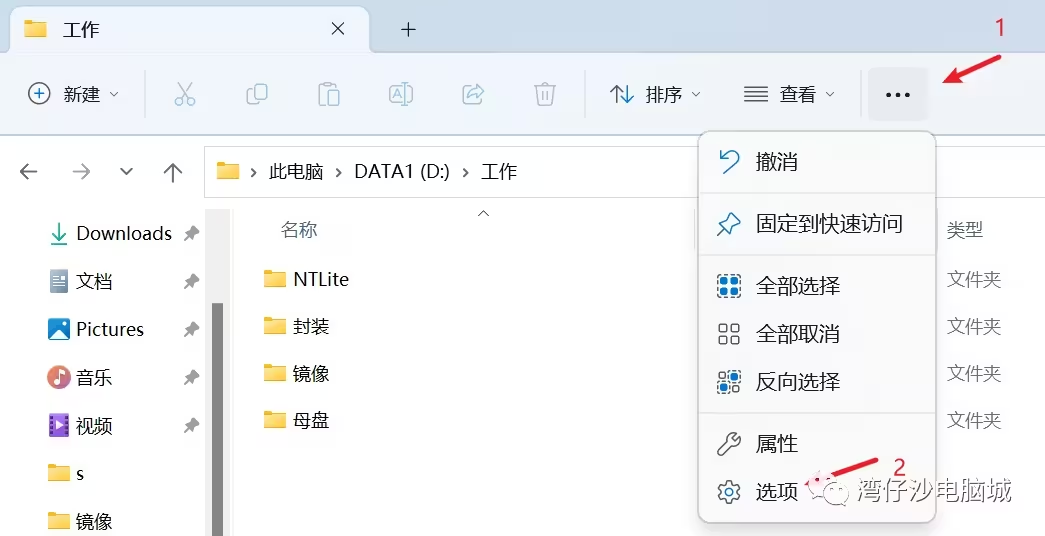
Task: Click 此电脑 in the address breadcrumb
Action: pos(296,172)
